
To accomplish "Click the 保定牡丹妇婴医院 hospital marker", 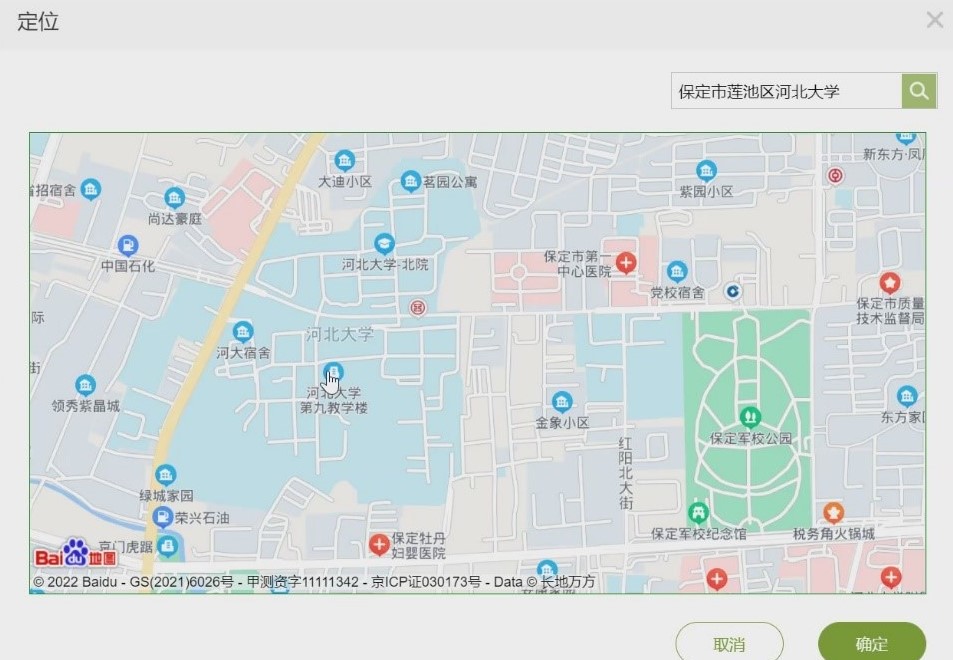I will (379, 545).
